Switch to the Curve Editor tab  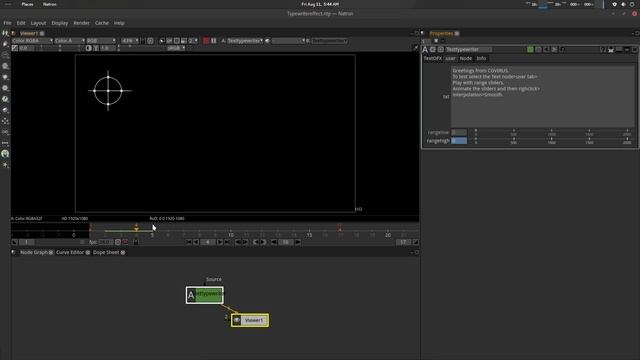click(x=70, y=252)
